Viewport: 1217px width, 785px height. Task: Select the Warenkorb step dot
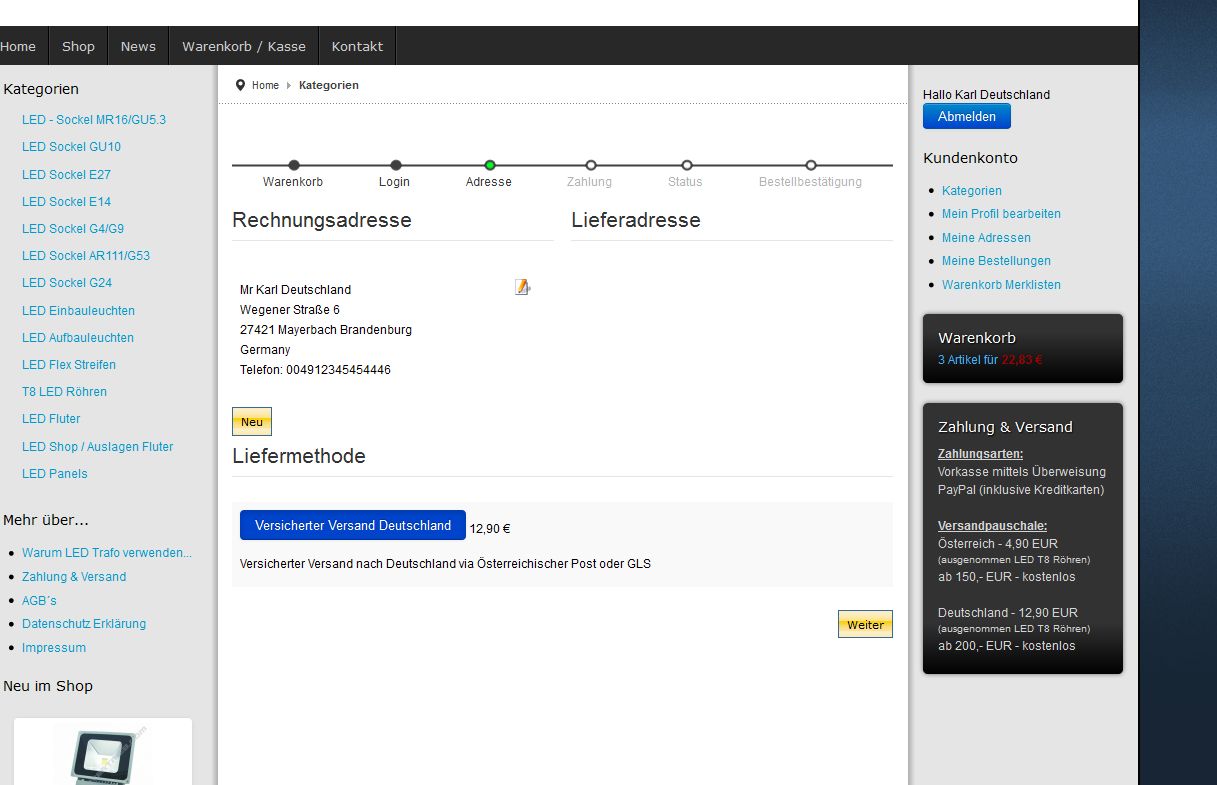[294, 165]
